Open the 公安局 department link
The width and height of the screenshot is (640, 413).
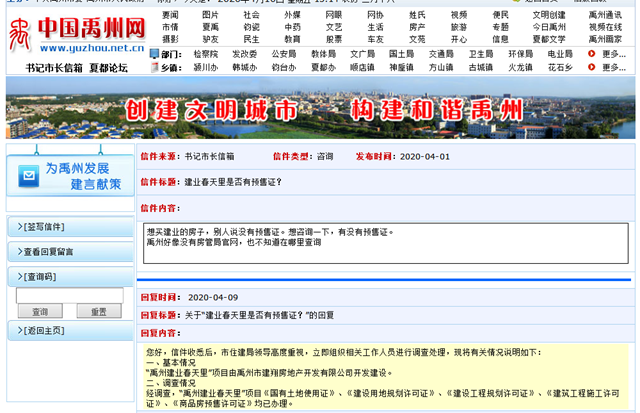tap(284, 54)
